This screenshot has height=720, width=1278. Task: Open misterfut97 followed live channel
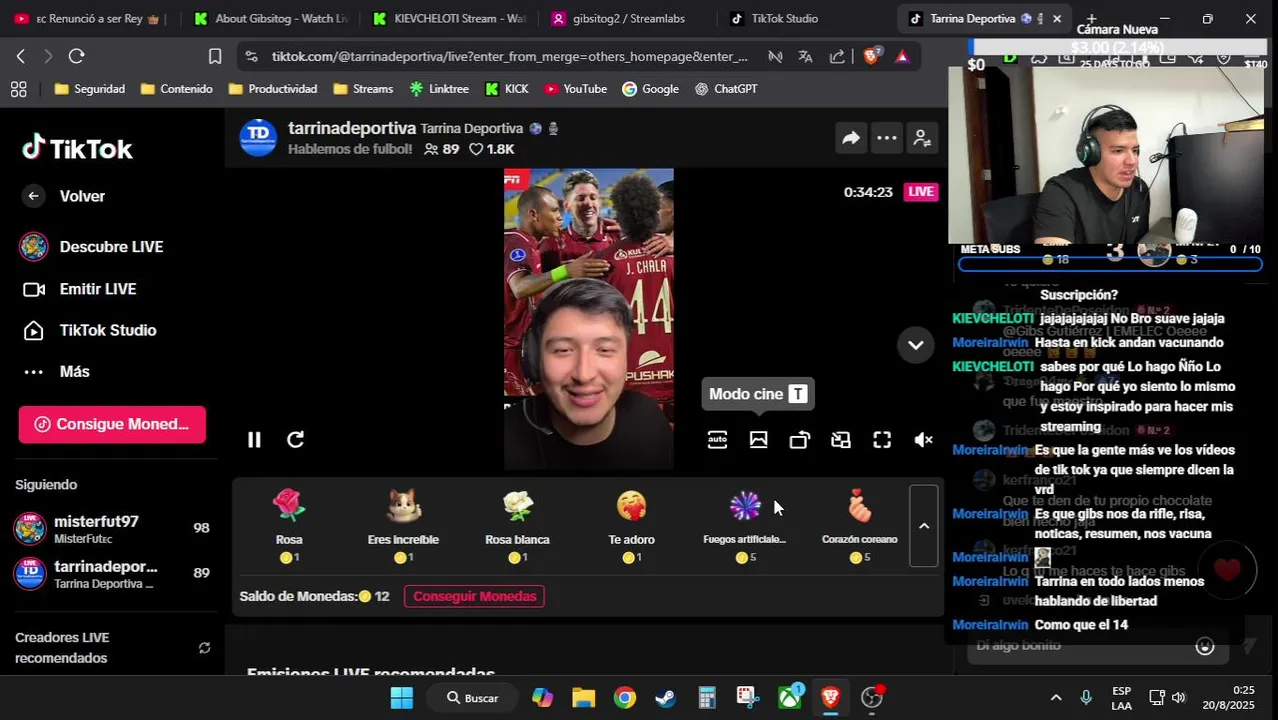[112, 528]
